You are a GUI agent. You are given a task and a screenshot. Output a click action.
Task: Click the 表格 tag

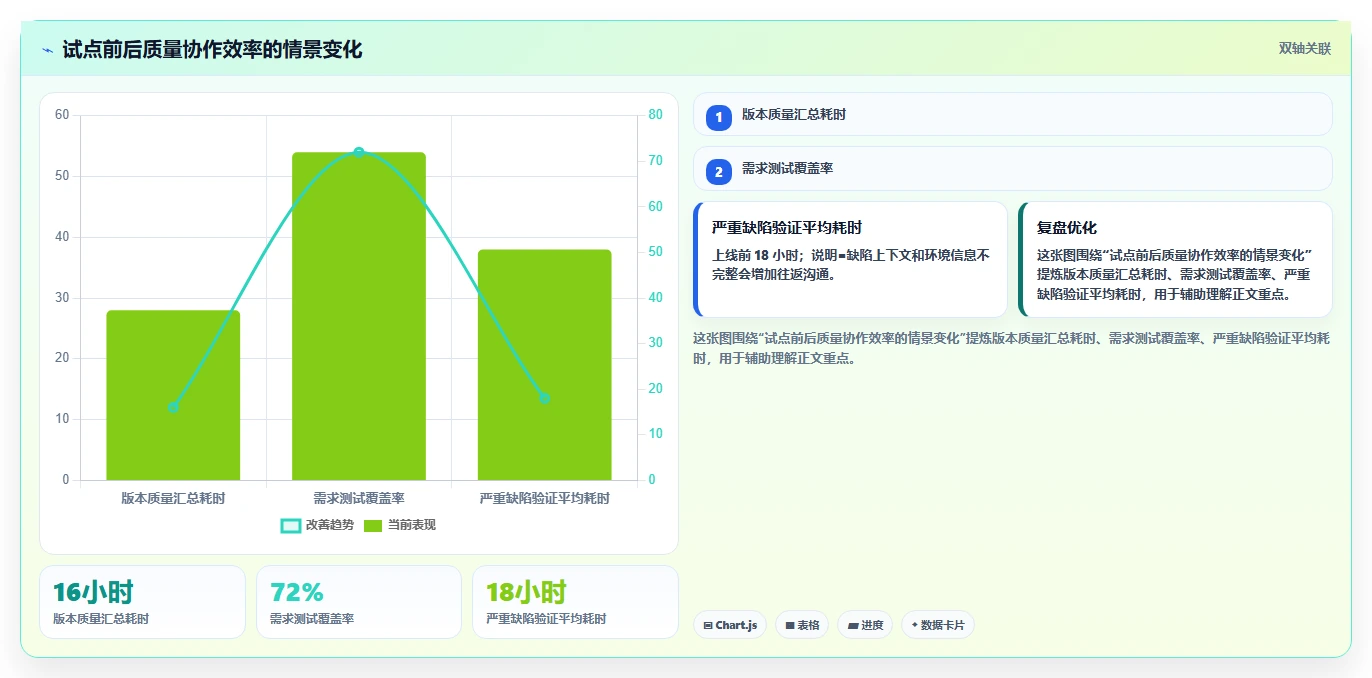point(802,625)
